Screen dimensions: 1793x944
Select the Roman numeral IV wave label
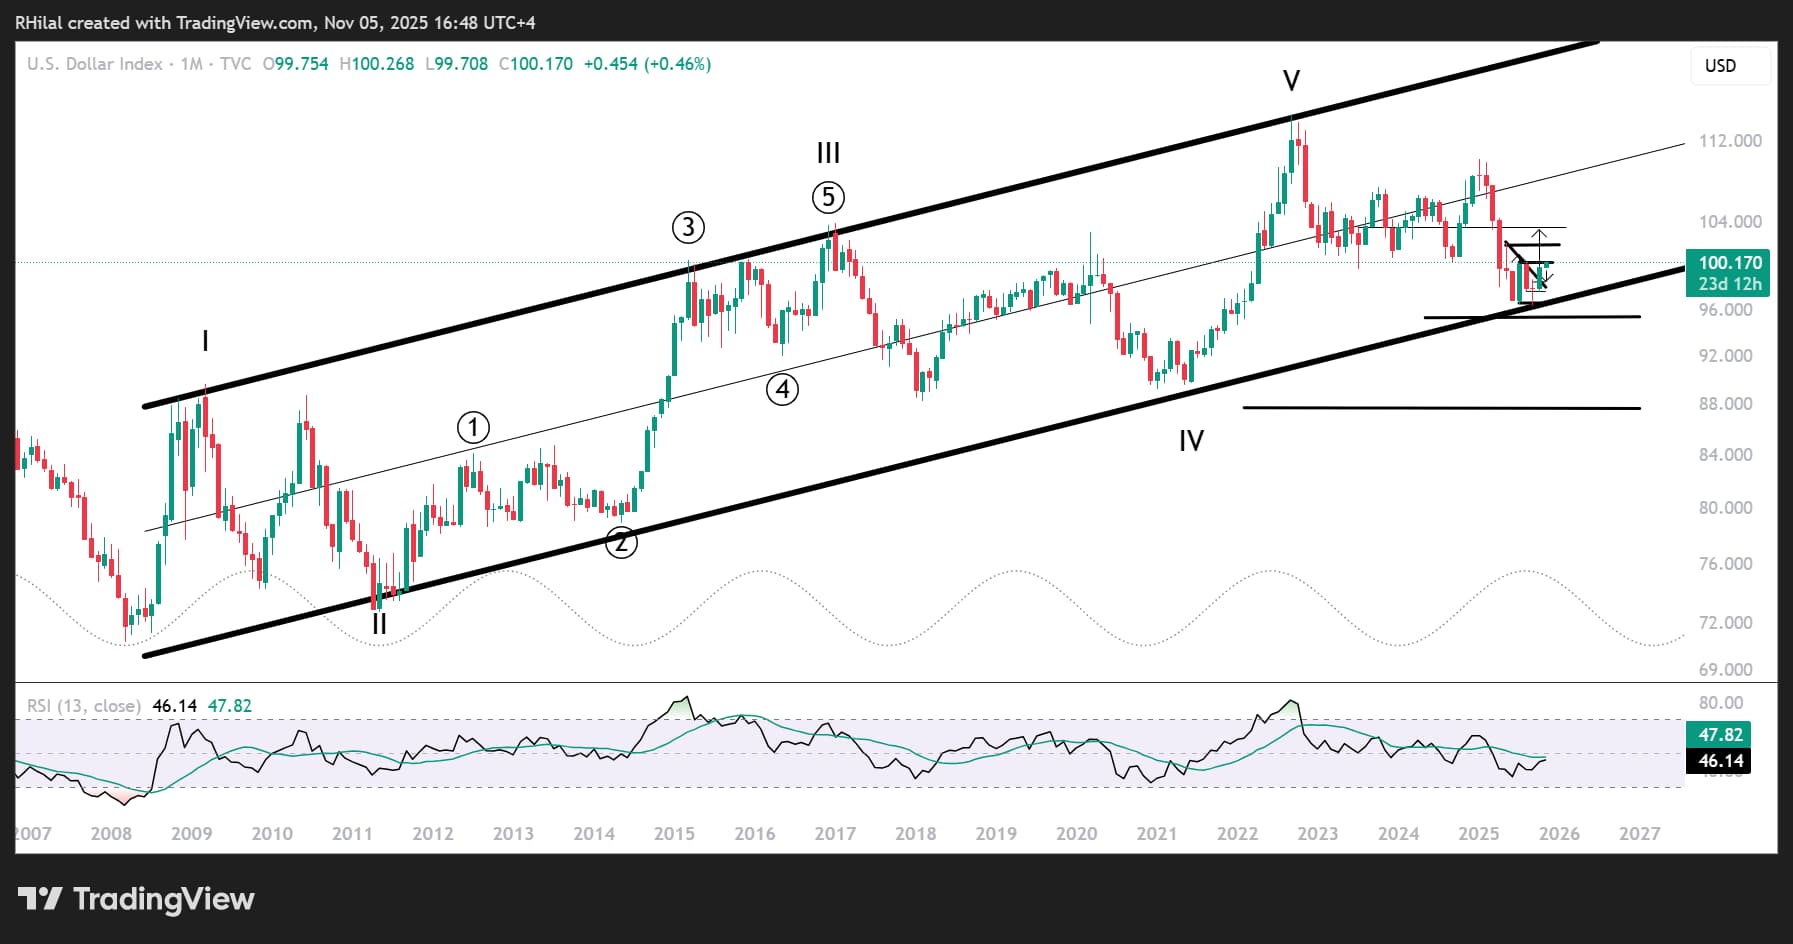1191,441
